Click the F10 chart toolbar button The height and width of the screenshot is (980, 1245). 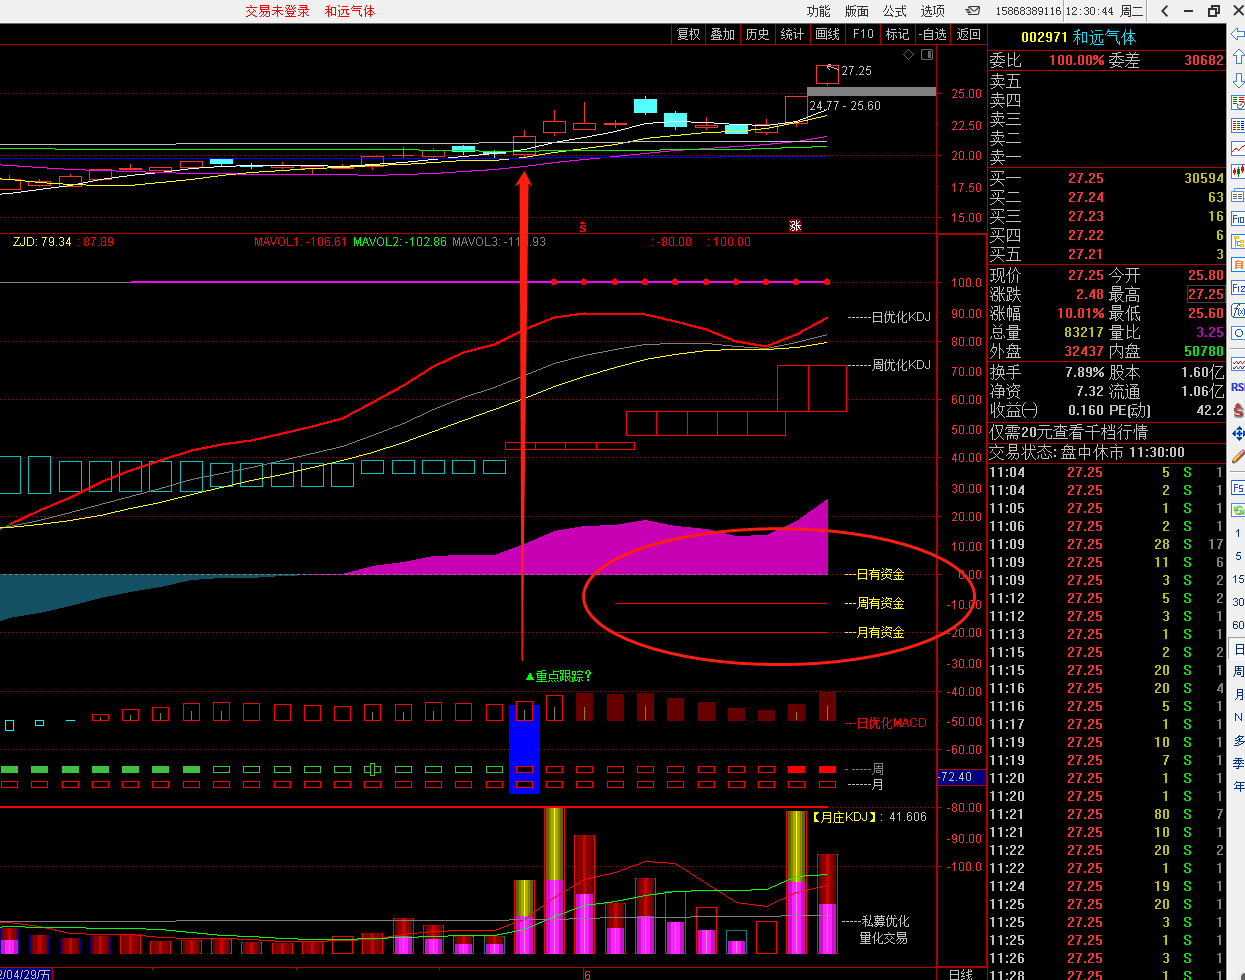(863, 34)
